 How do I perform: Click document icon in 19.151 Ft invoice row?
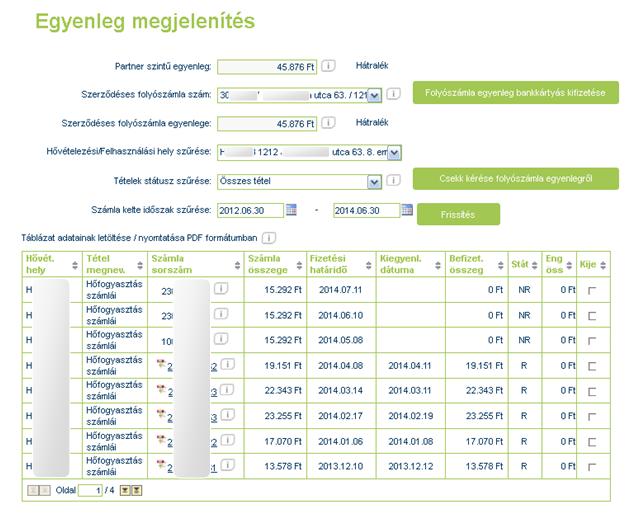161,364
